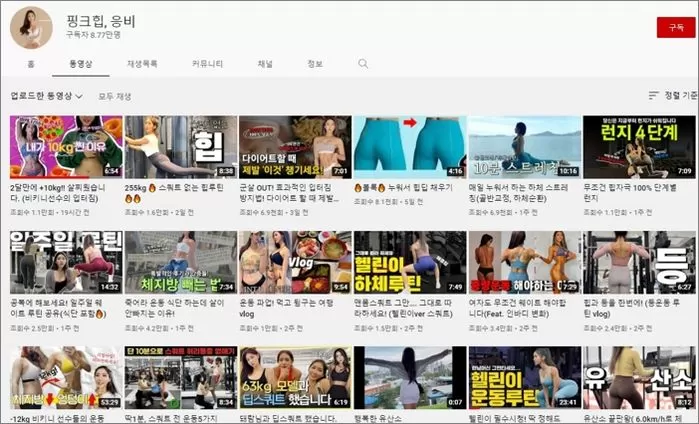Go to the 커뮤니티 tab
Screen dimensions: 699x424
tap(207, 64)
